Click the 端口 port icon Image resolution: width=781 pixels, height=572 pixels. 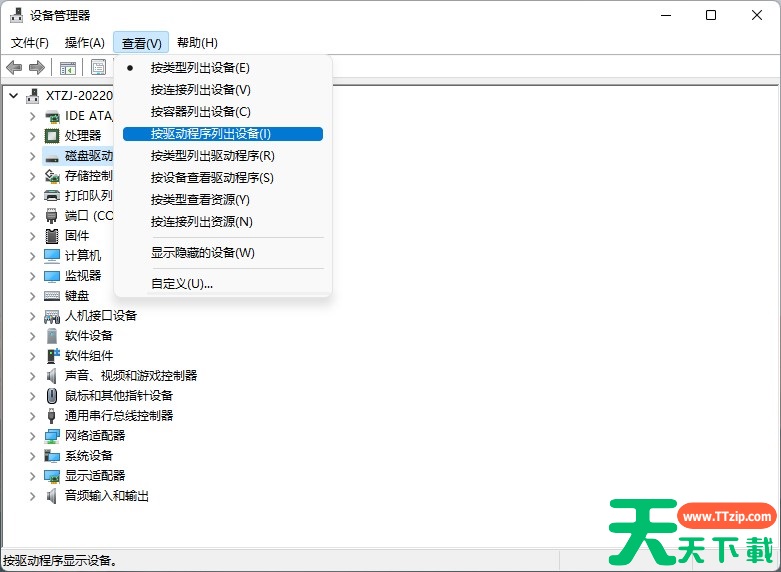pyautogui.click(x=52, y=216)
